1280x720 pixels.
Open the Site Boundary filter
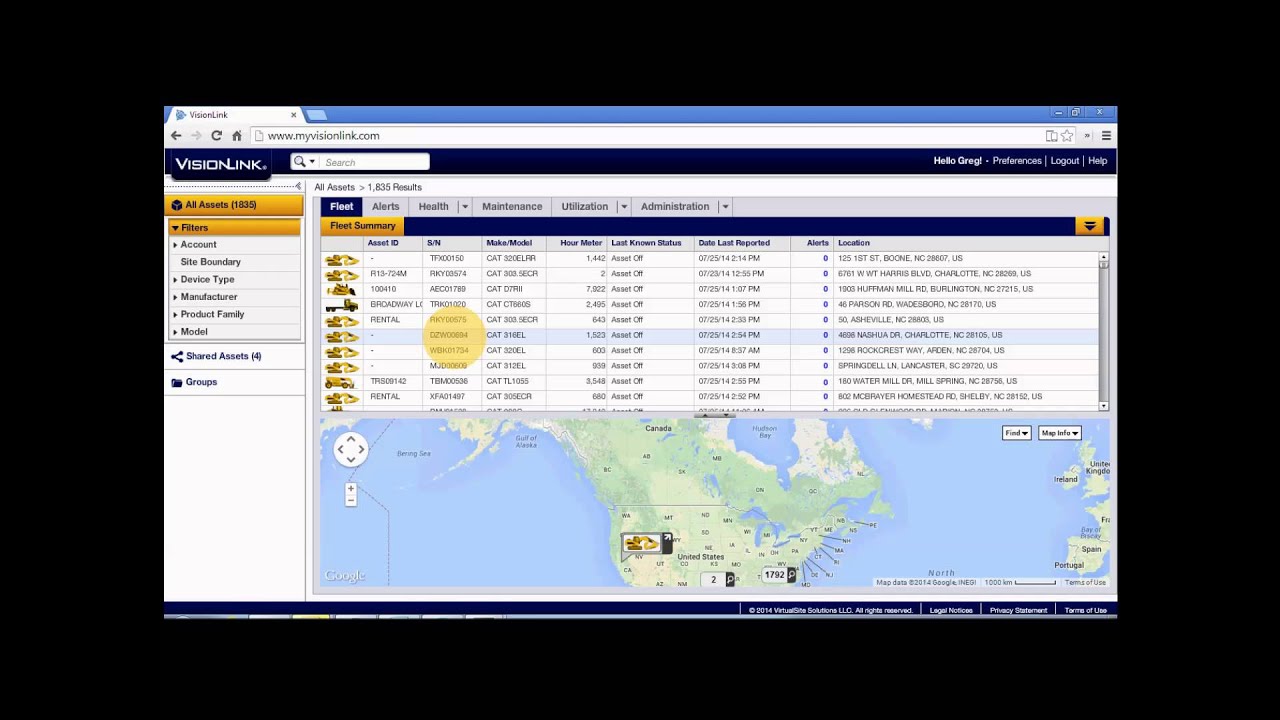coord(210,262)
